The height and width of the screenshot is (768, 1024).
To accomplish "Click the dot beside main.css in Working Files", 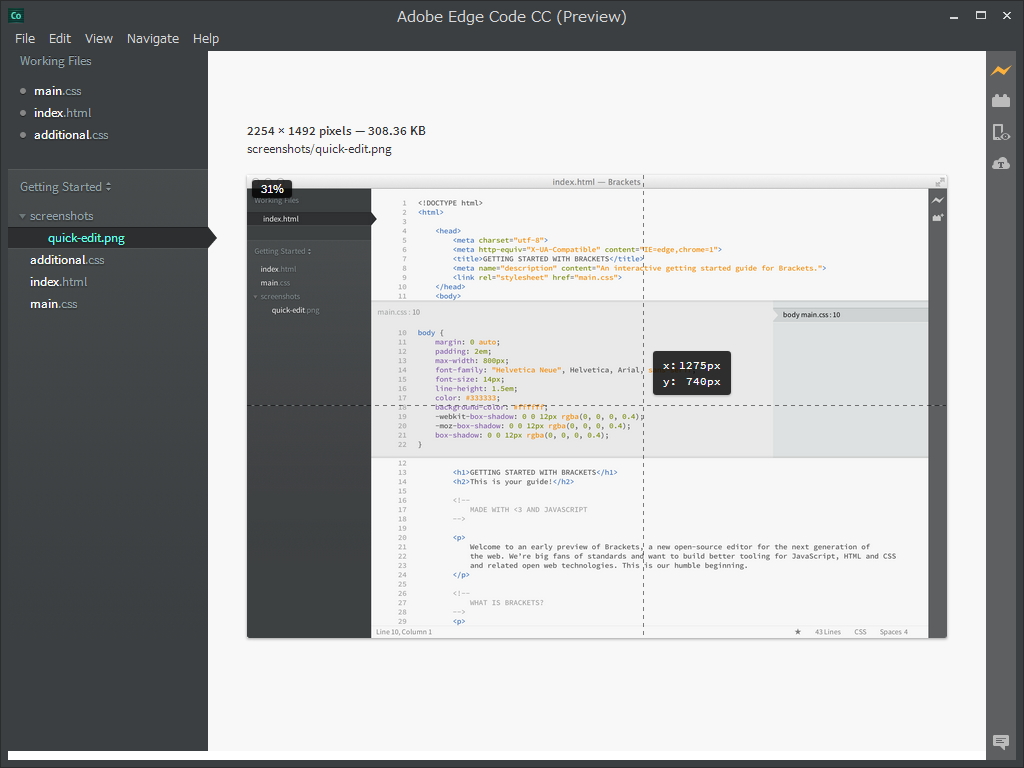I will (x=23, y=91).
